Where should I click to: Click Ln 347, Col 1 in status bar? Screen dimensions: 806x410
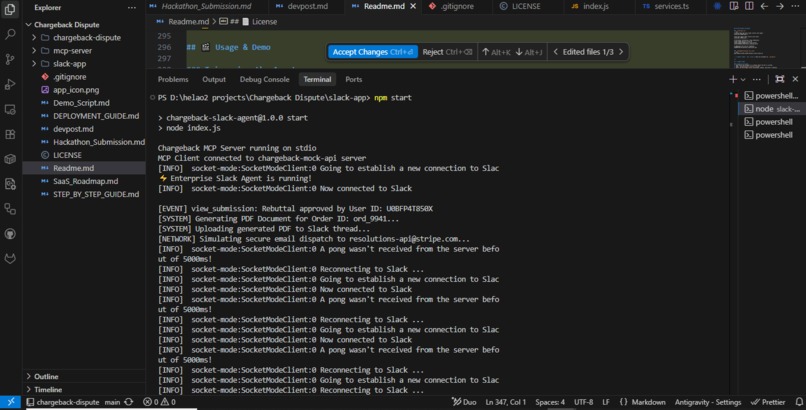(505, 402)
